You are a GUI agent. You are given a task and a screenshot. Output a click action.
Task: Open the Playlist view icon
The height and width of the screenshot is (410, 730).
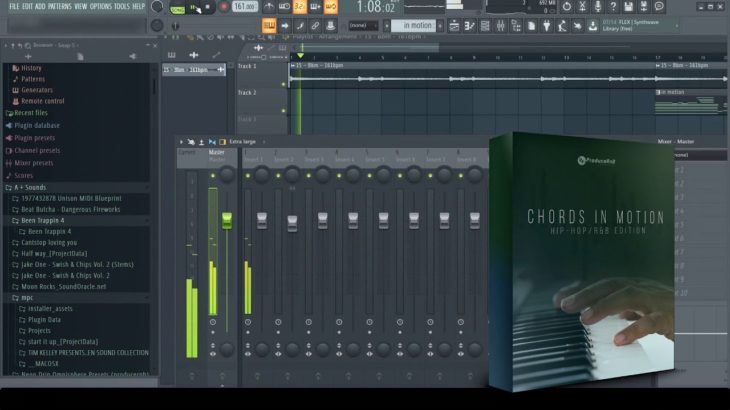[454, 26]
